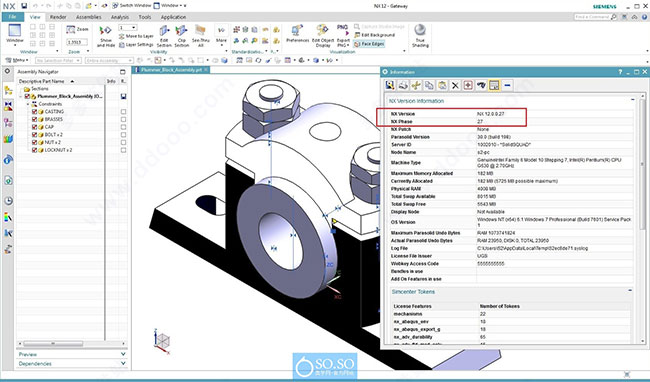
Task: Click the print icon in the Information window
Action: (x=403, y=85)
